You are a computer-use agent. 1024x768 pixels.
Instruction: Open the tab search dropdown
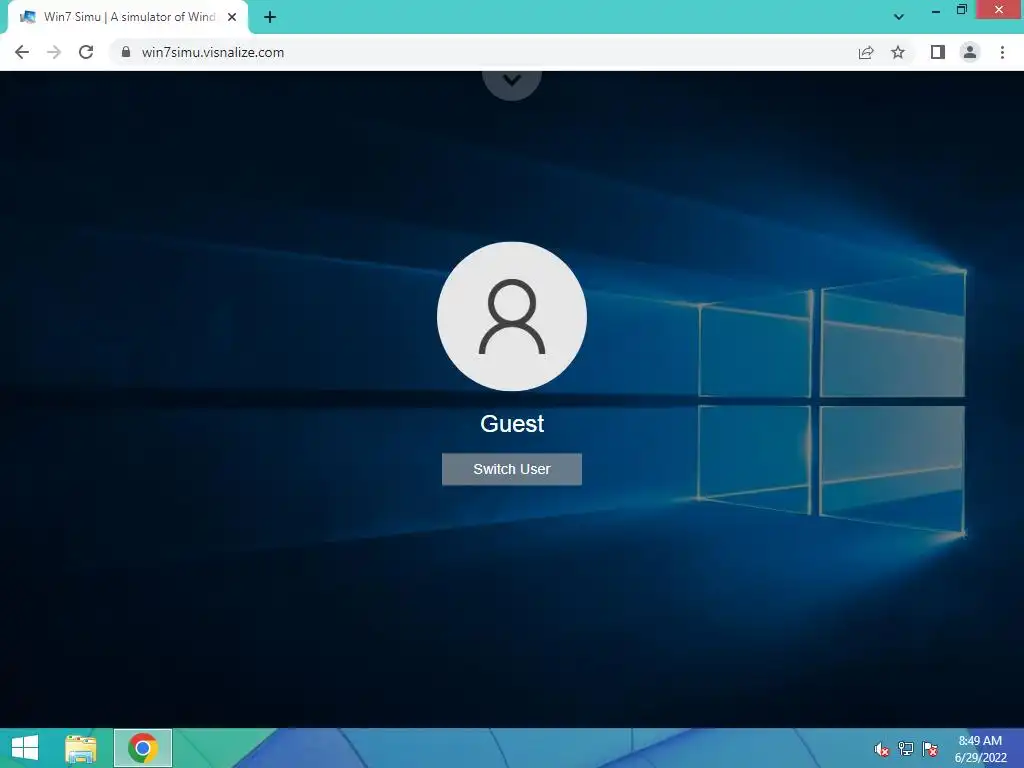coord(899,17)
